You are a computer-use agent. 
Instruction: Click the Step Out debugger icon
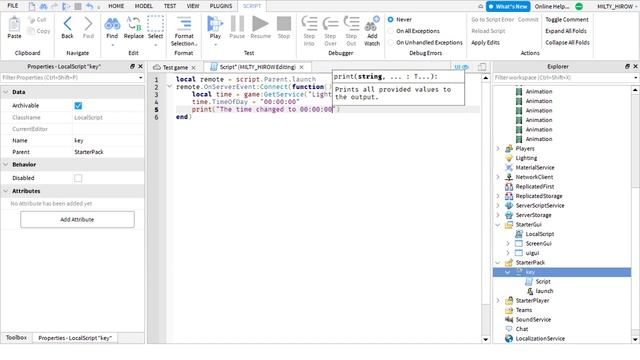[x=351, y=24]
